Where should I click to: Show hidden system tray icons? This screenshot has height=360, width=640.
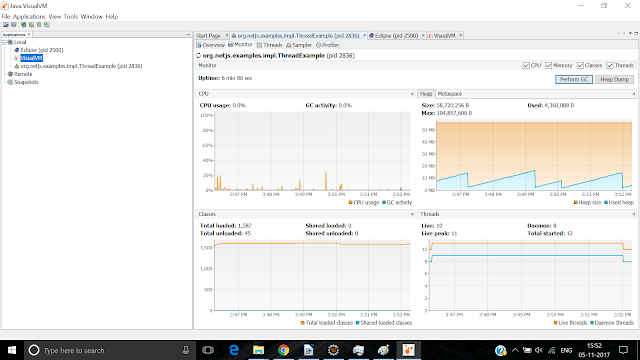pos(515,350)
